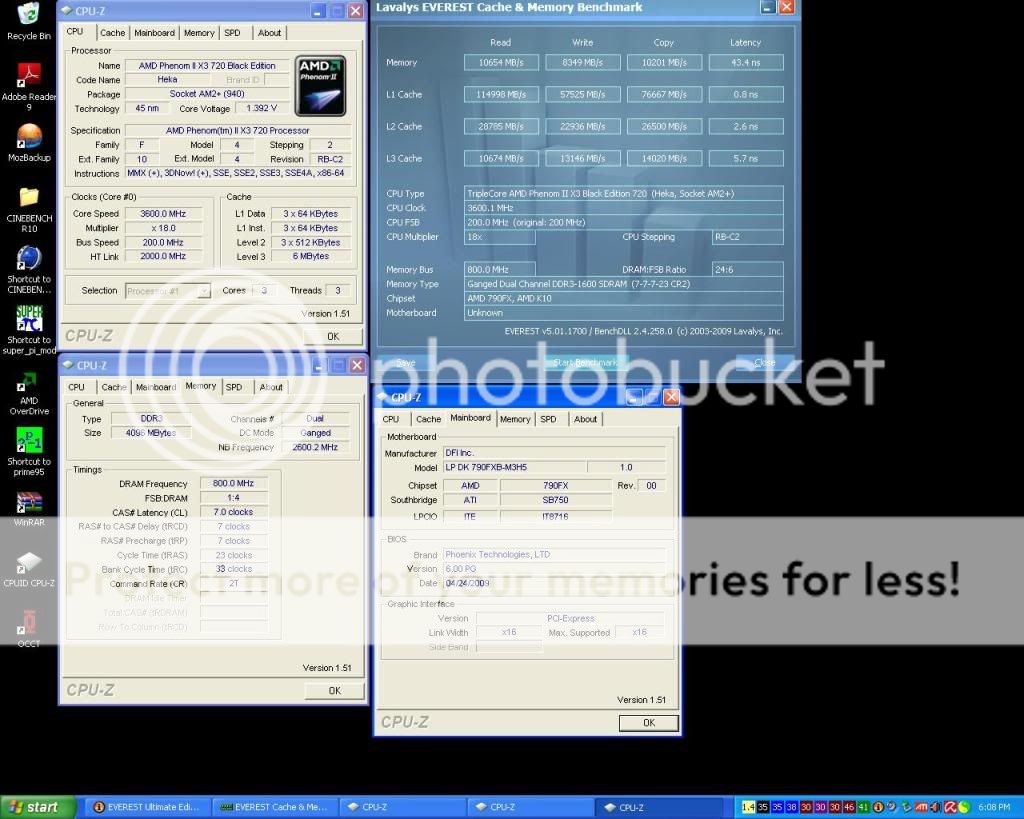Click the yellow 1.4 tray indicator
The height and width of the screenshot is (819, 1024).
(x=748, y=808)
